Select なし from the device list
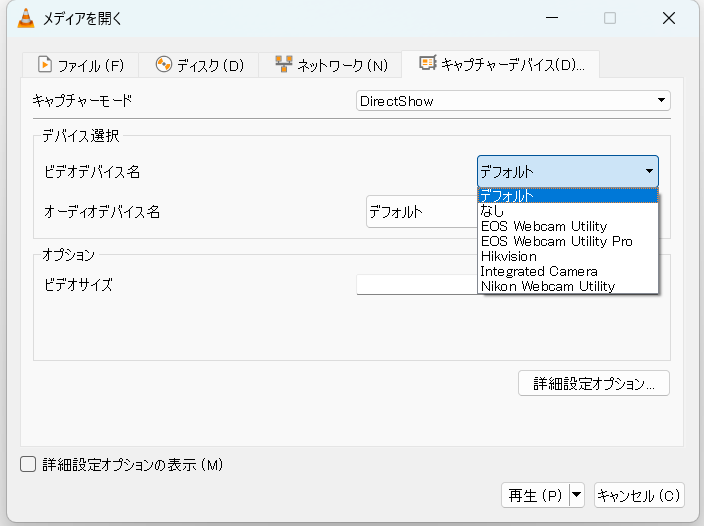 tap(493, 211)
